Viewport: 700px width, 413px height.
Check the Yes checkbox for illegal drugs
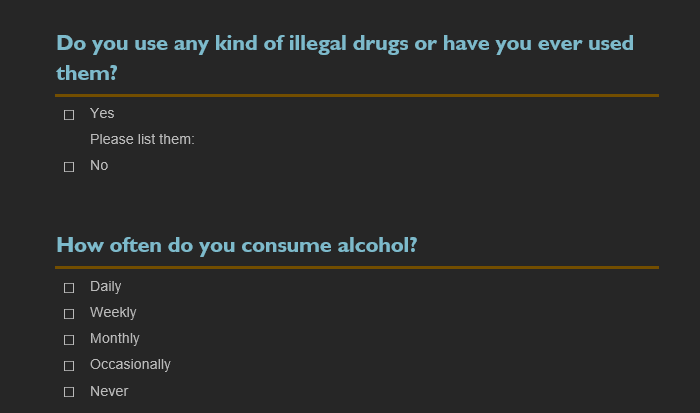[x=69, y=115]
